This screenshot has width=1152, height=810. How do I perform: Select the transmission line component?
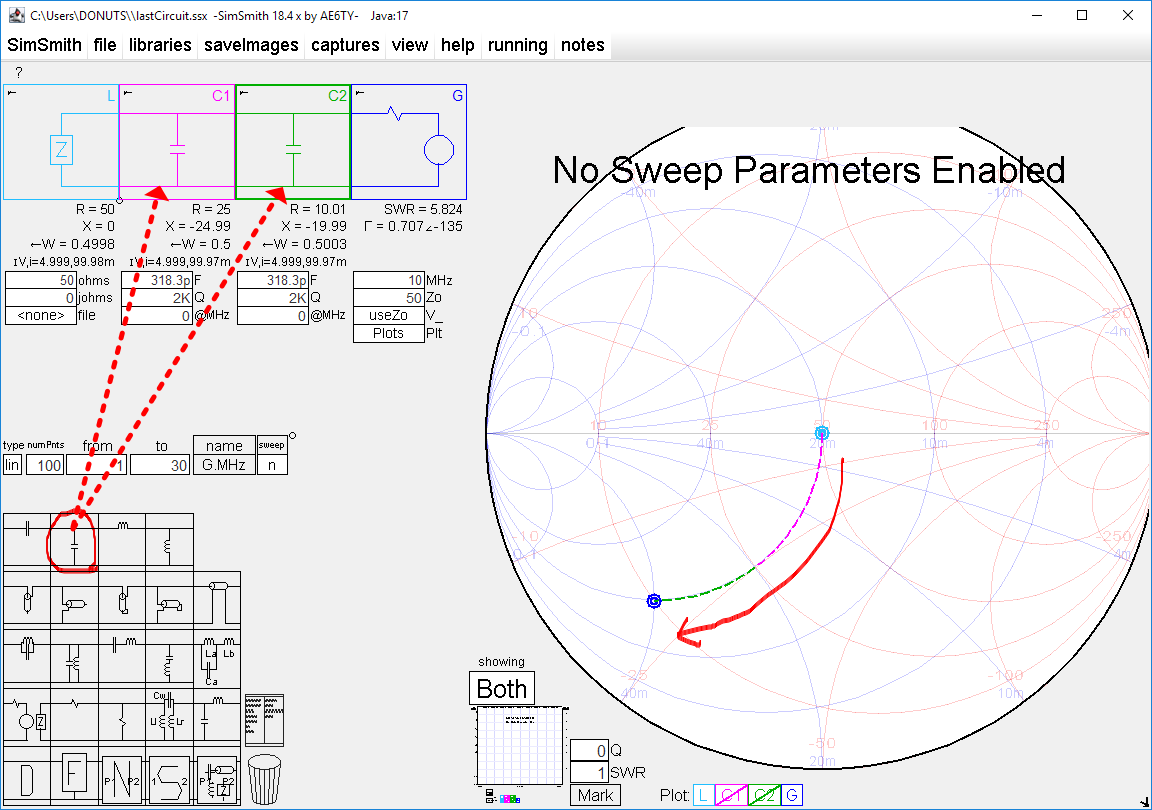pyautogui.click(x=217, y=600)
